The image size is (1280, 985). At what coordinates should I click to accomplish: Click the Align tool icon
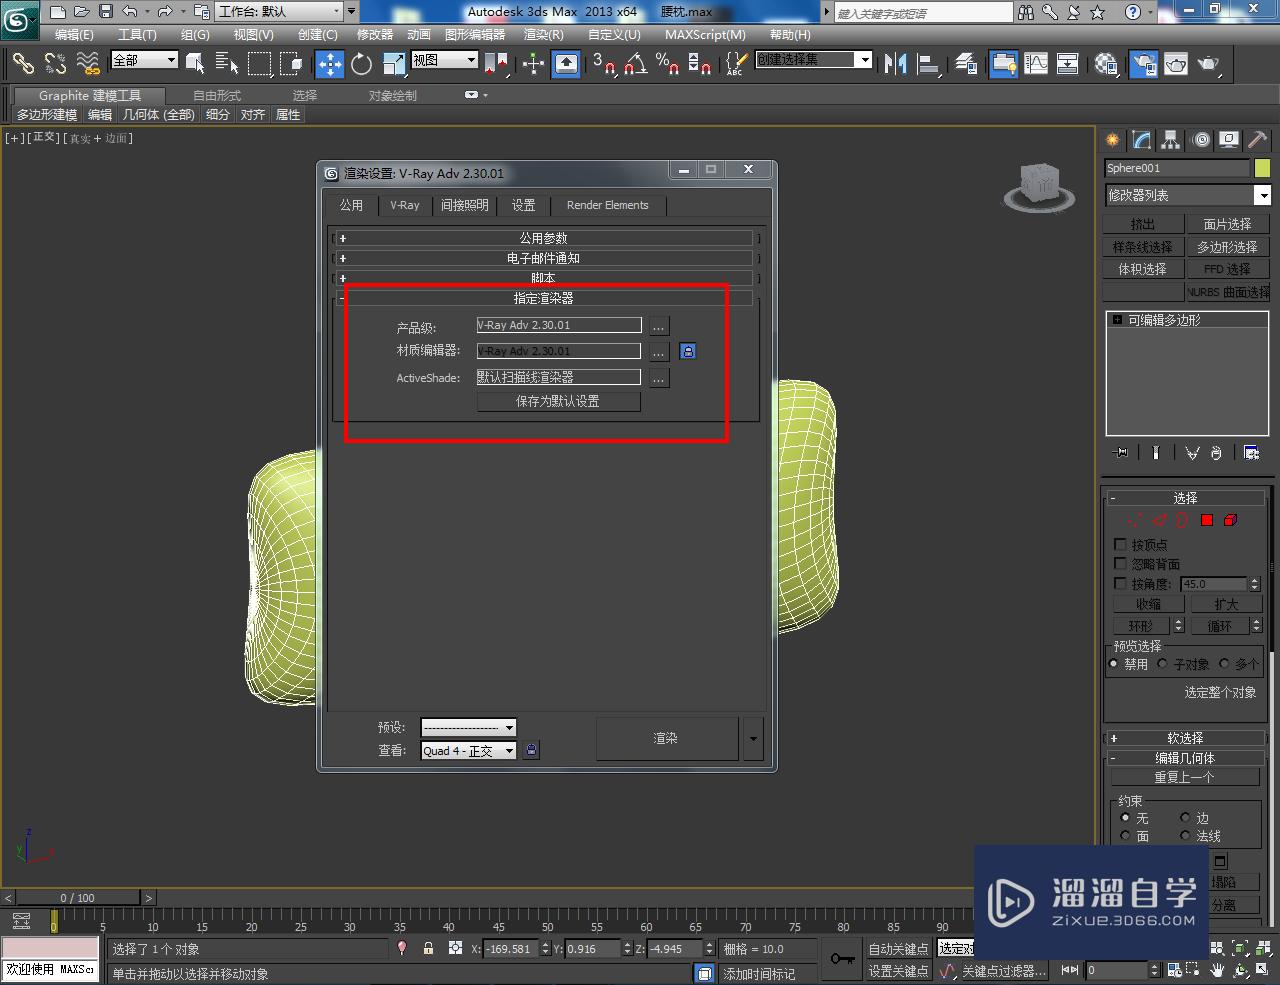coord(928,64)
